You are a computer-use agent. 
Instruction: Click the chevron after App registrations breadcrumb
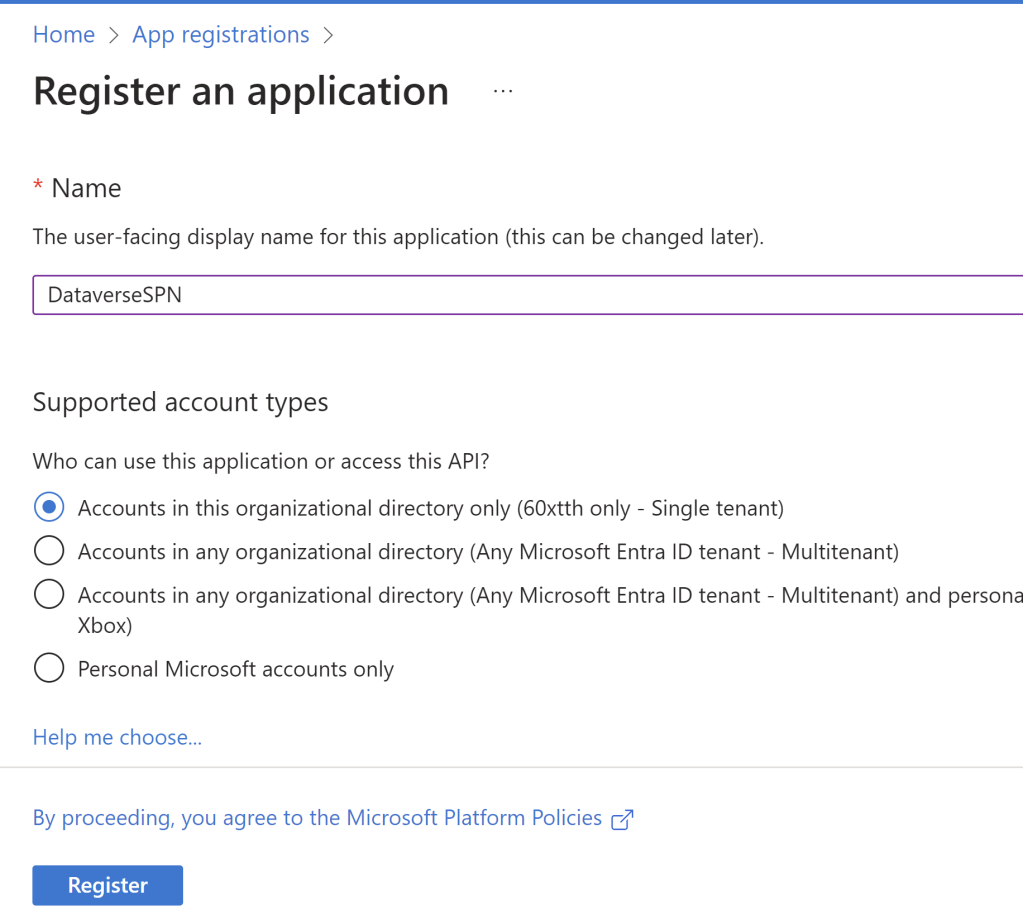pos(328,35)
